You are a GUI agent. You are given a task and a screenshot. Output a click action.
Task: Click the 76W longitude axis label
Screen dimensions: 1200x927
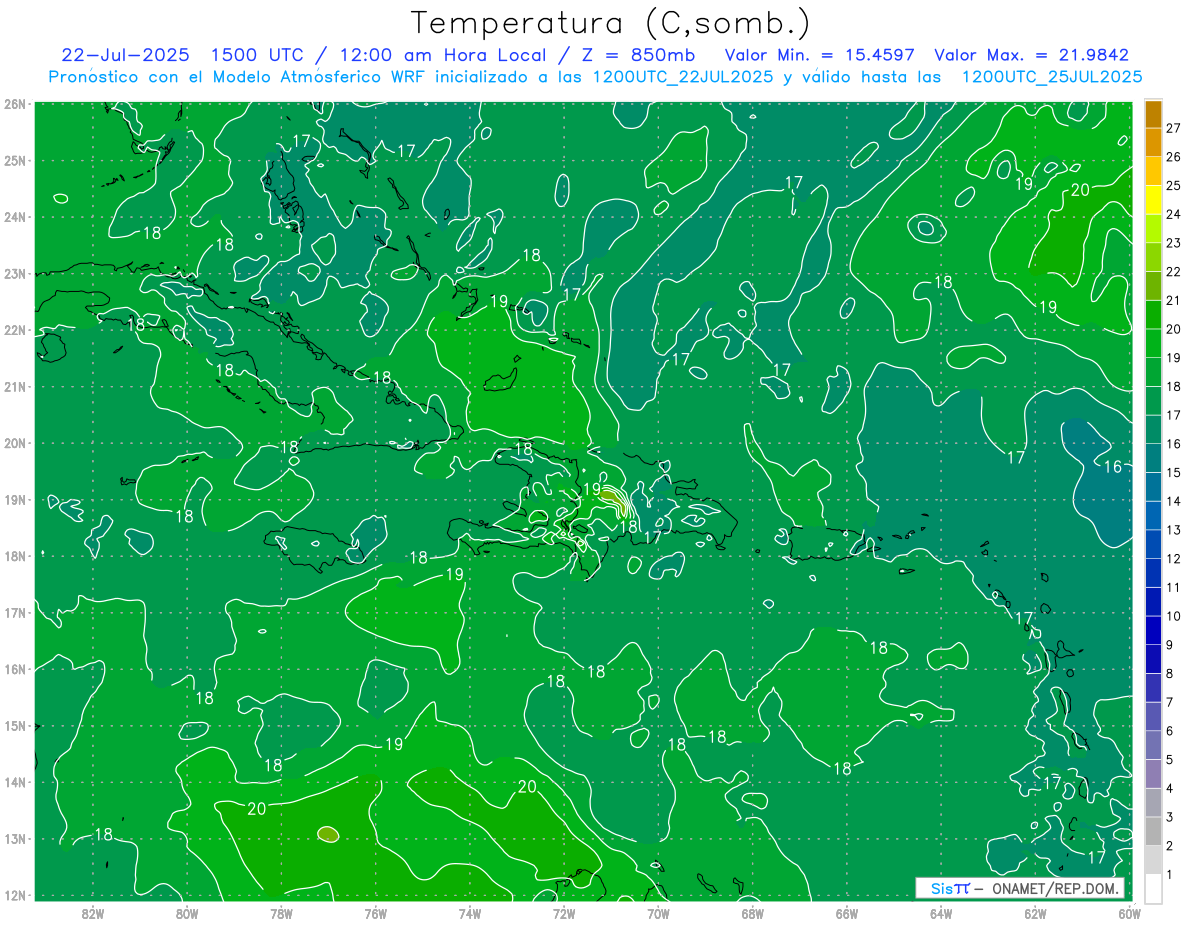(x=375, y=913)
